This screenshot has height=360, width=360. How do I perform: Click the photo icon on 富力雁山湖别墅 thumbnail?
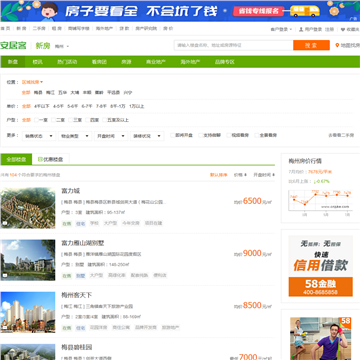pos(4,276)
